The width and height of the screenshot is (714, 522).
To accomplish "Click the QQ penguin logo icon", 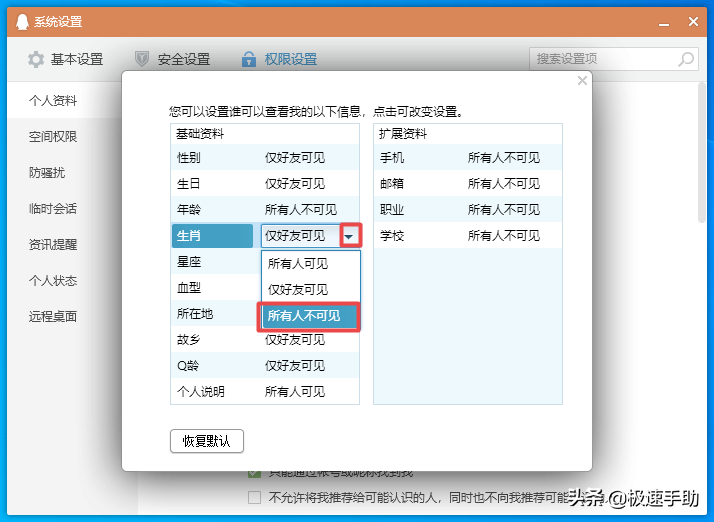I will click(22, 21).
